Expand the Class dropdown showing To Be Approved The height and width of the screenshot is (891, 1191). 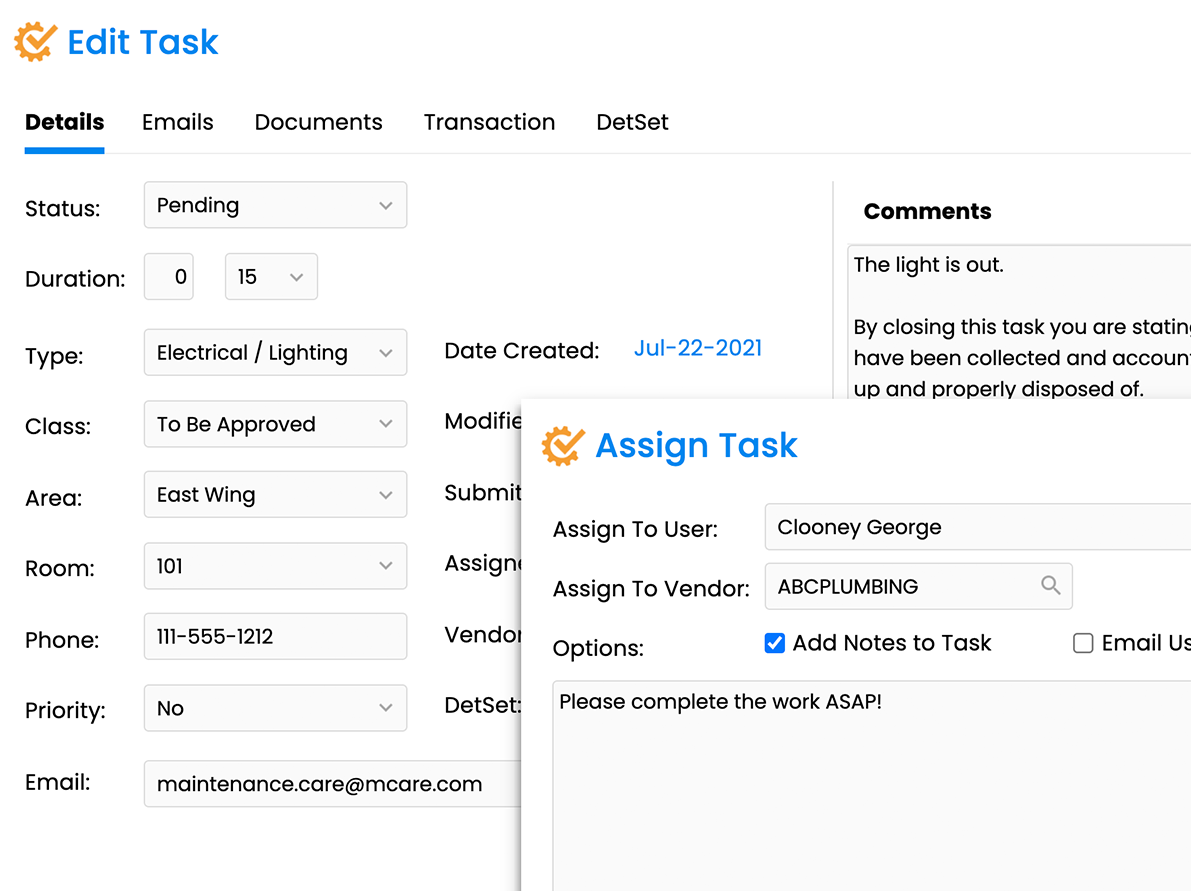coord(275,424)
